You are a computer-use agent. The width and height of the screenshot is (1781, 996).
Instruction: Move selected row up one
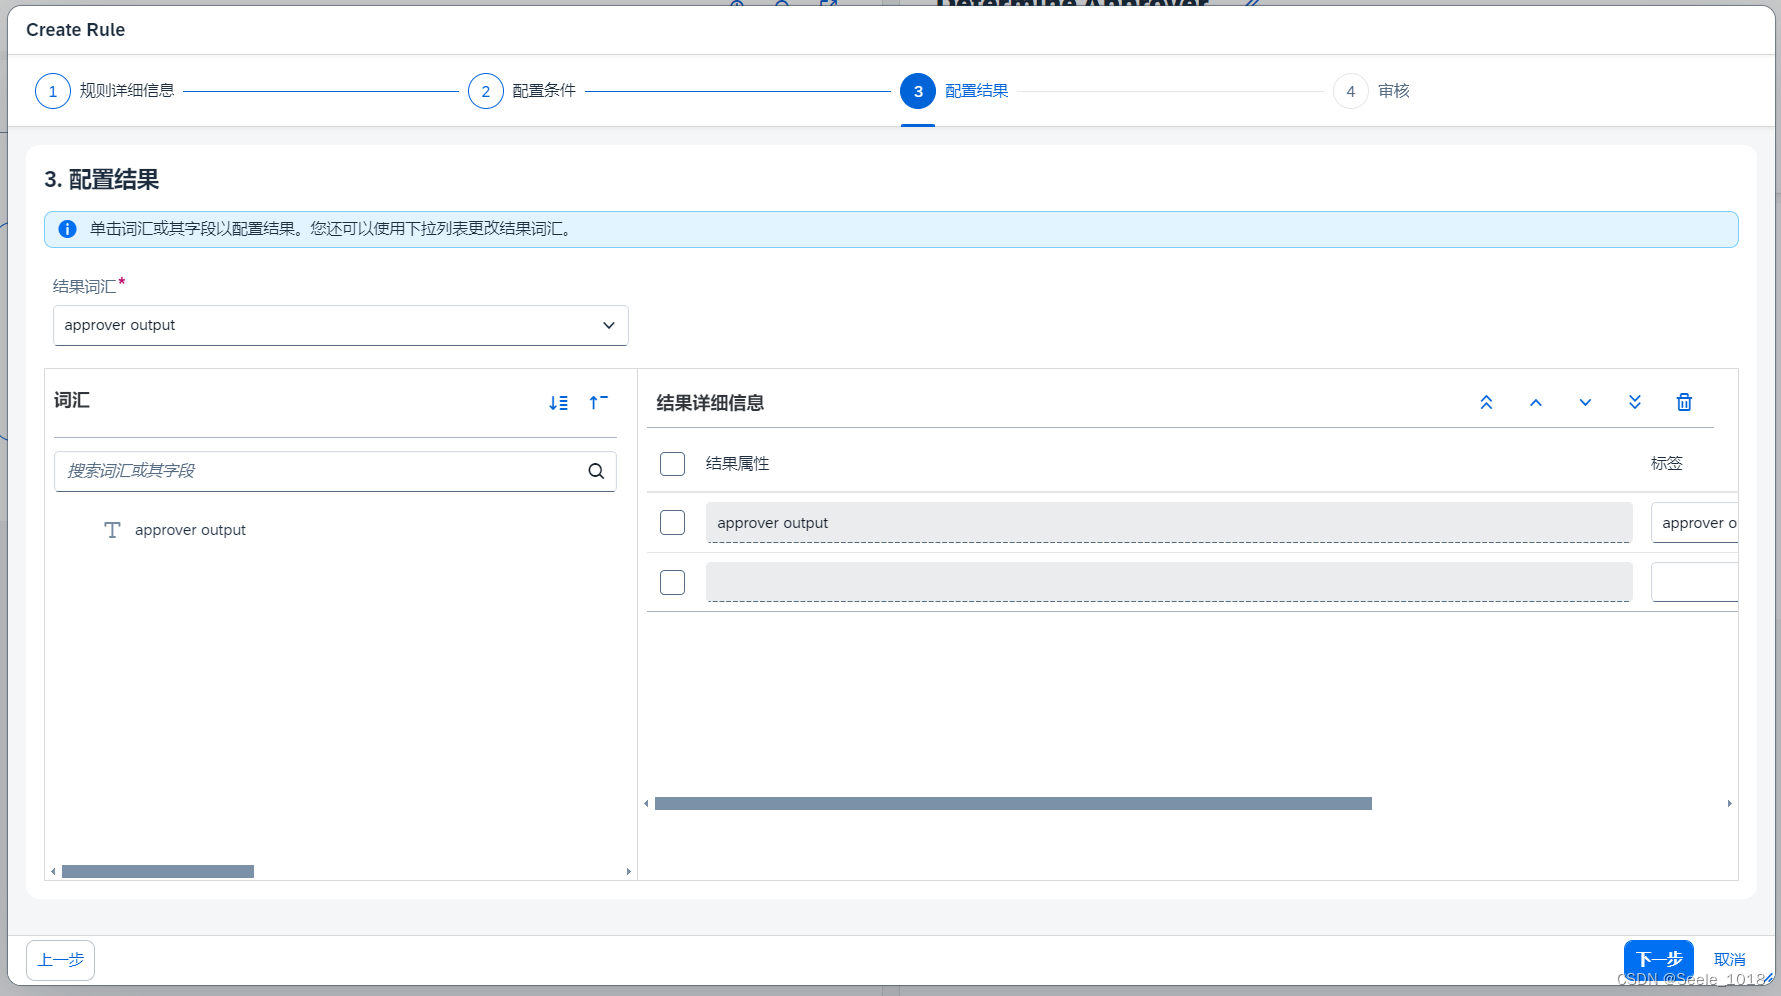click(1536, 402)
